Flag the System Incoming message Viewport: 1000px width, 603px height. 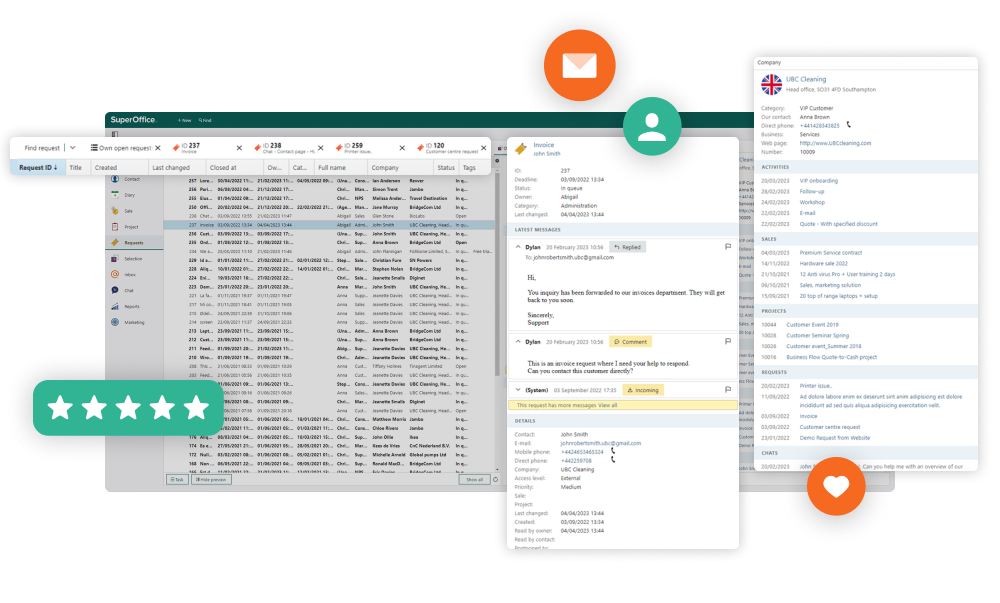coord(727,390)
